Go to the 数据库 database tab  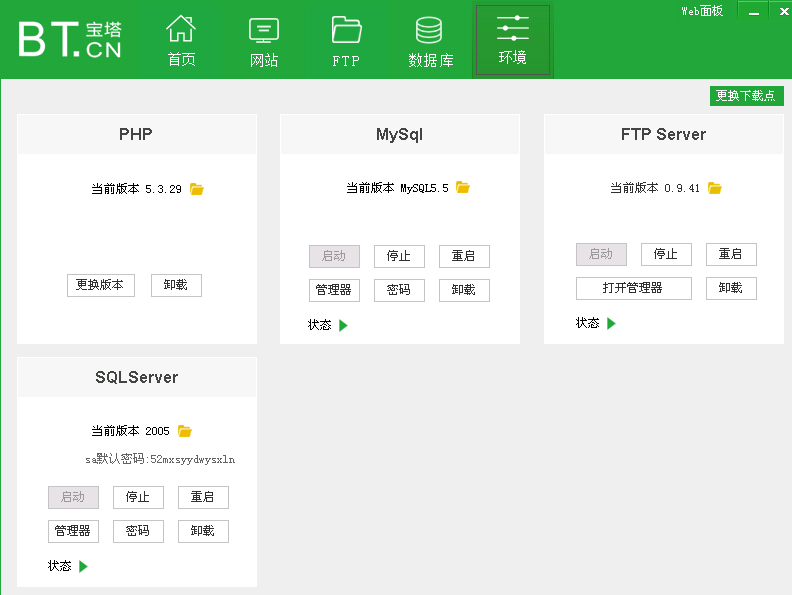(430, 41)
